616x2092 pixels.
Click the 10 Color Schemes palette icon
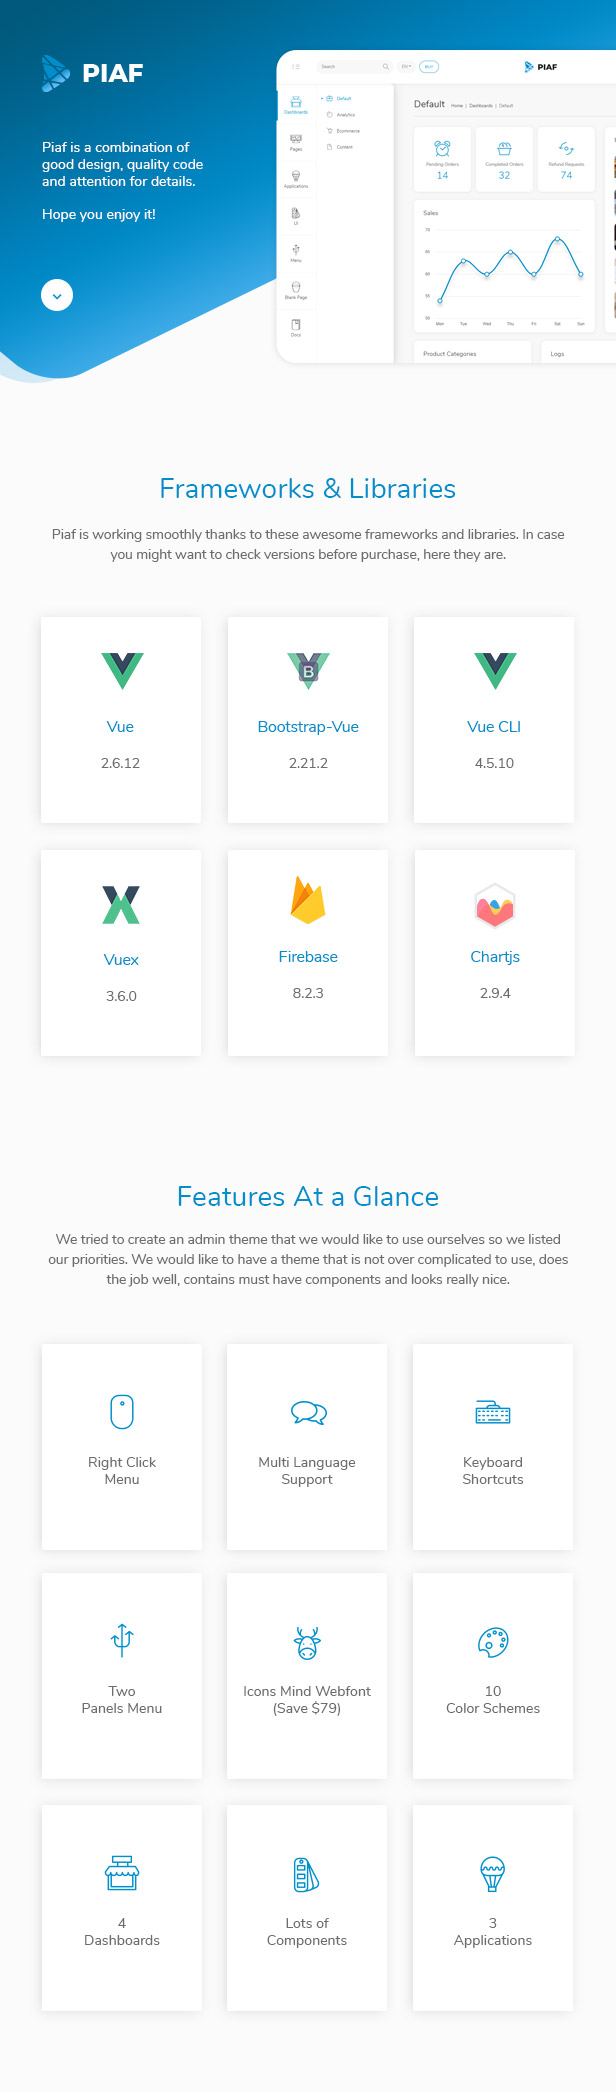(493, 1641)
